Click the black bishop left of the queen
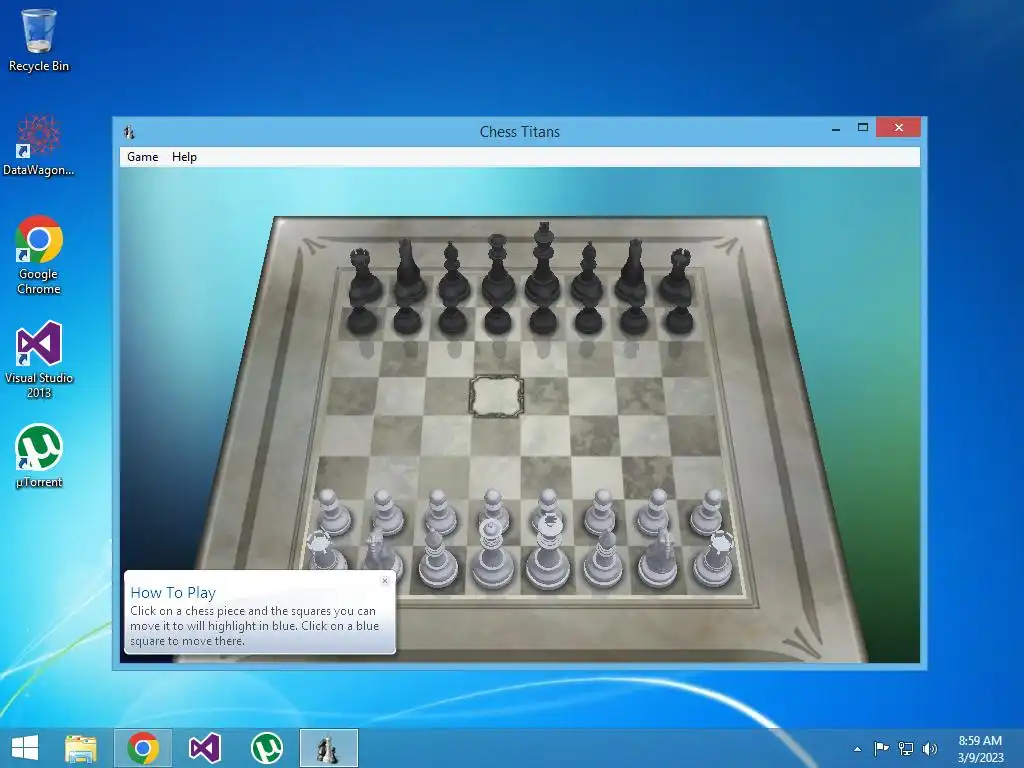 coord(453,274)
